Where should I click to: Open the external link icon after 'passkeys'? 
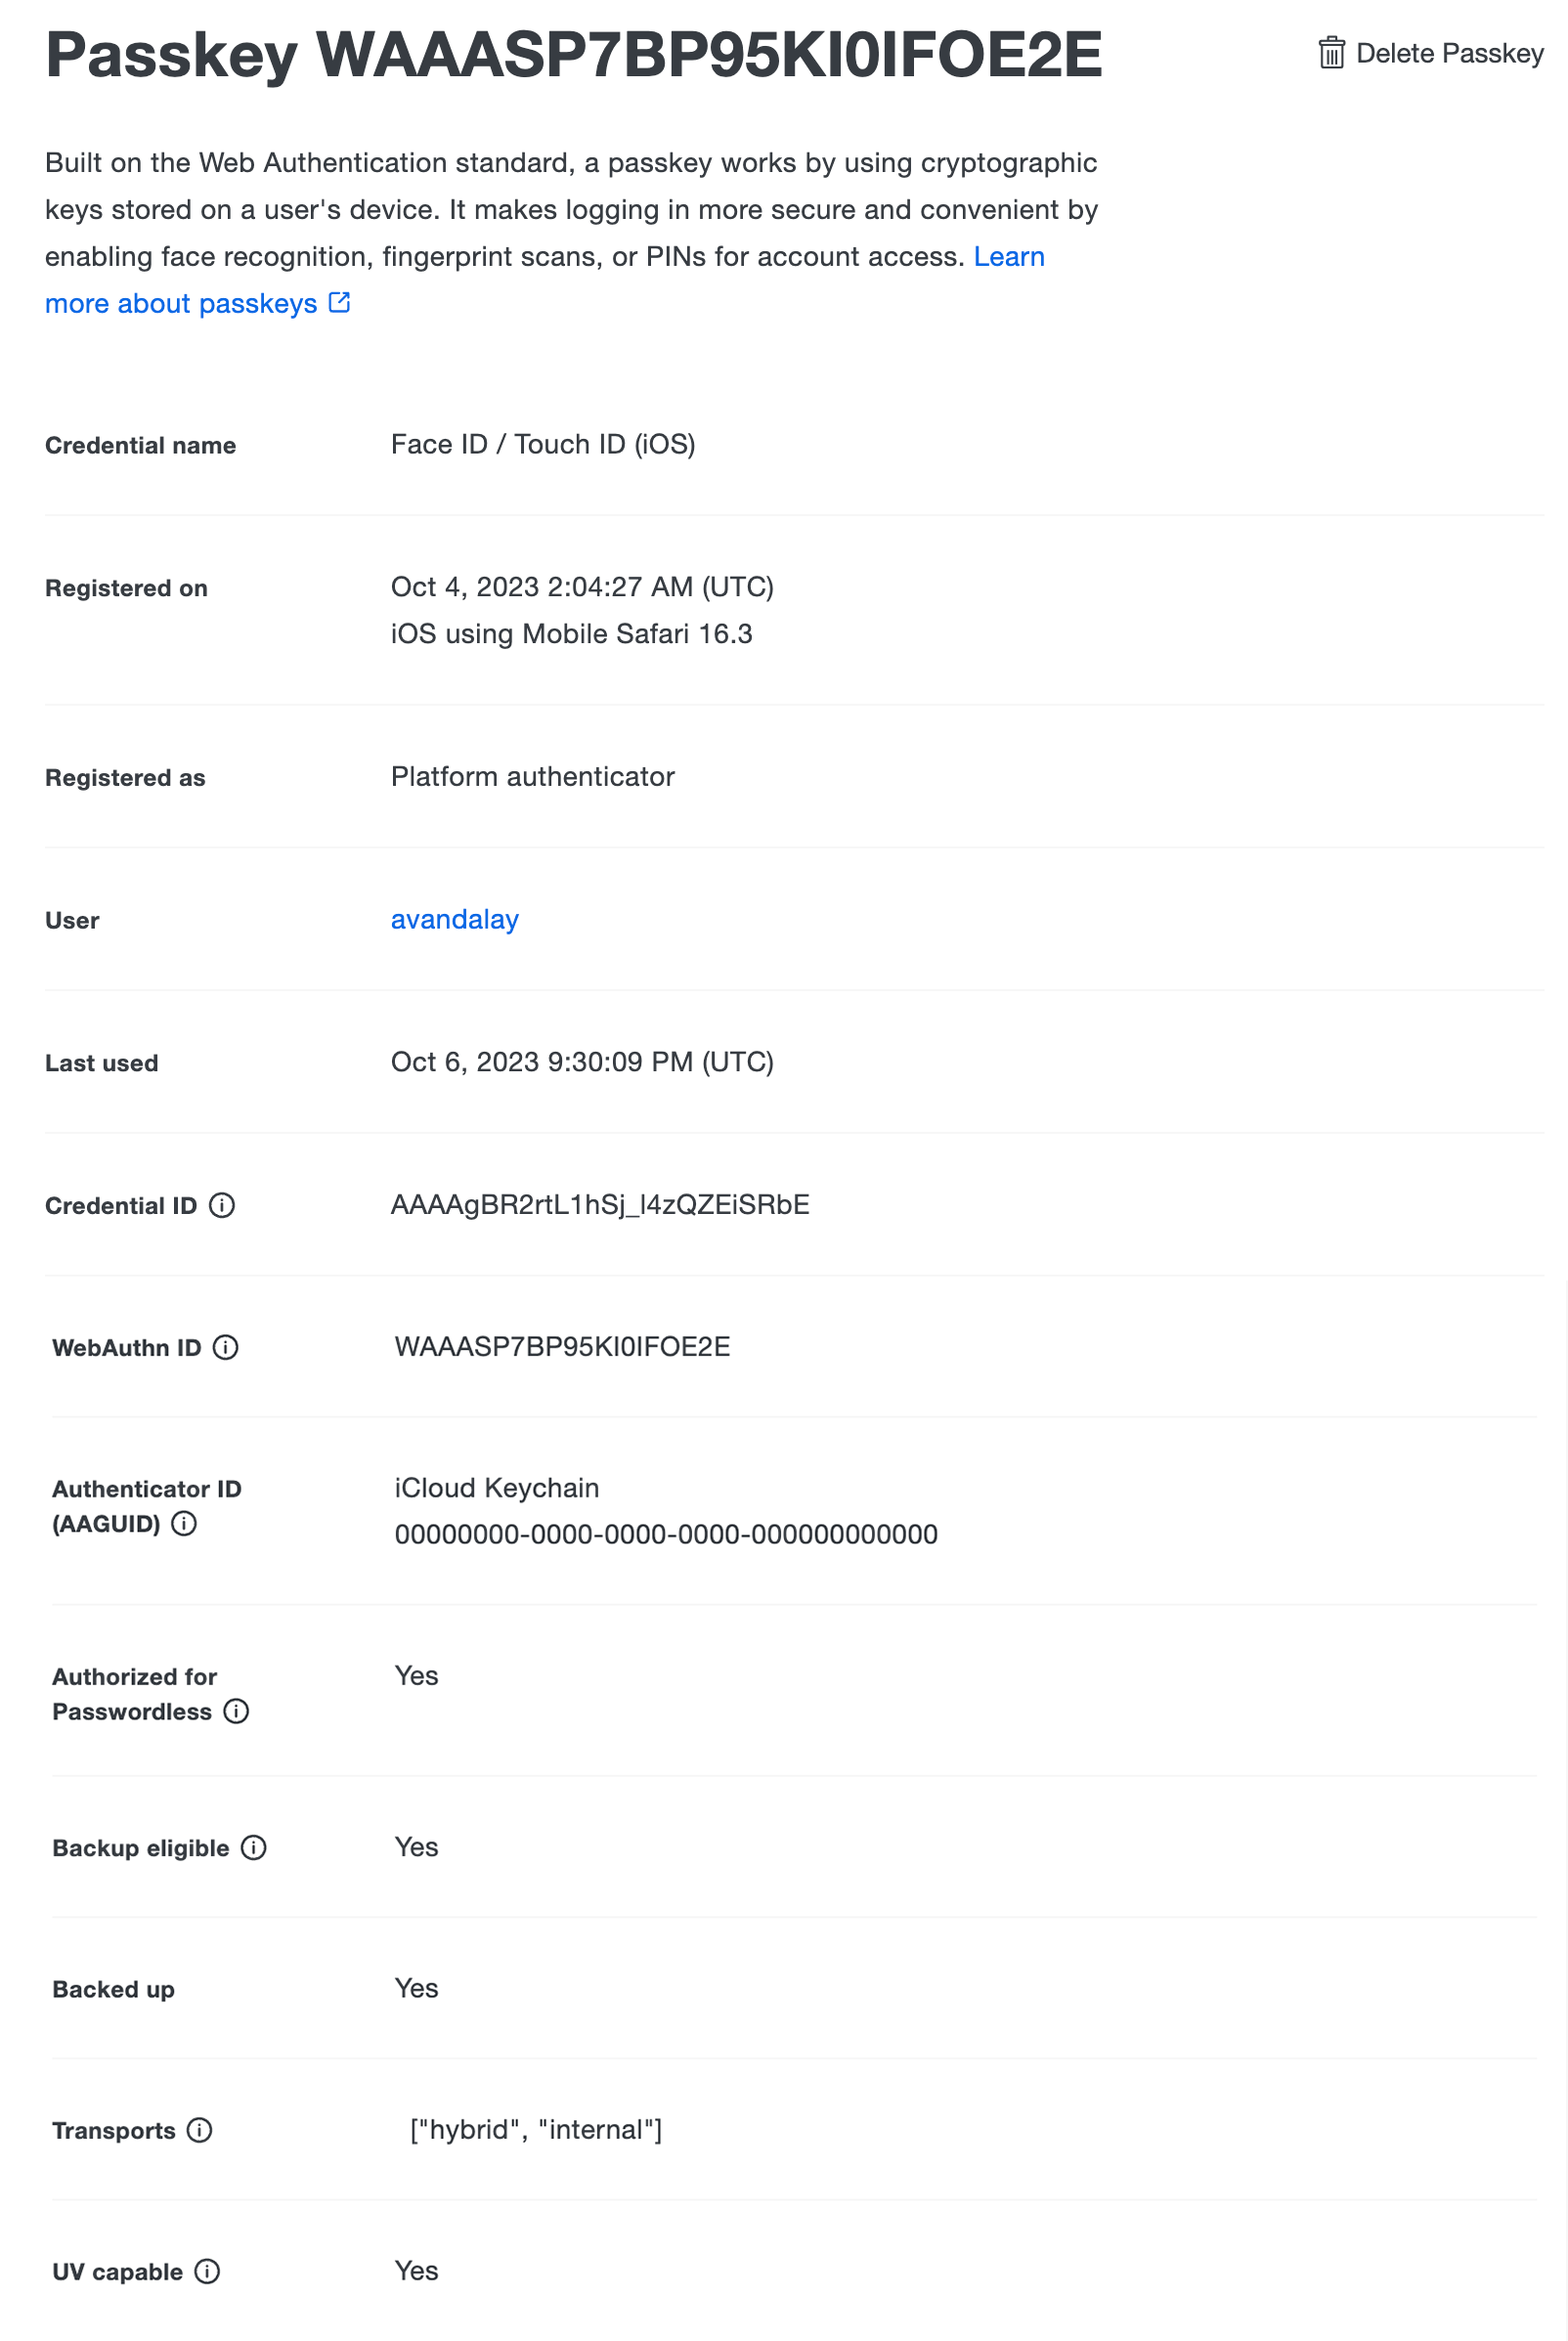pyautogui.click(x=340, y=302)
